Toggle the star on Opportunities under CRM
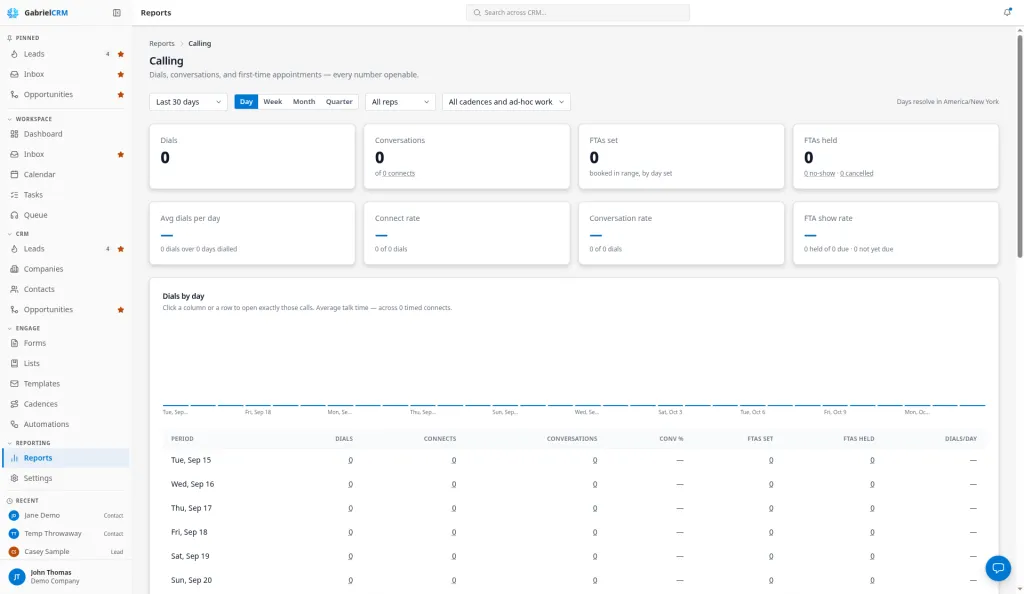 [x=121, y=309]
